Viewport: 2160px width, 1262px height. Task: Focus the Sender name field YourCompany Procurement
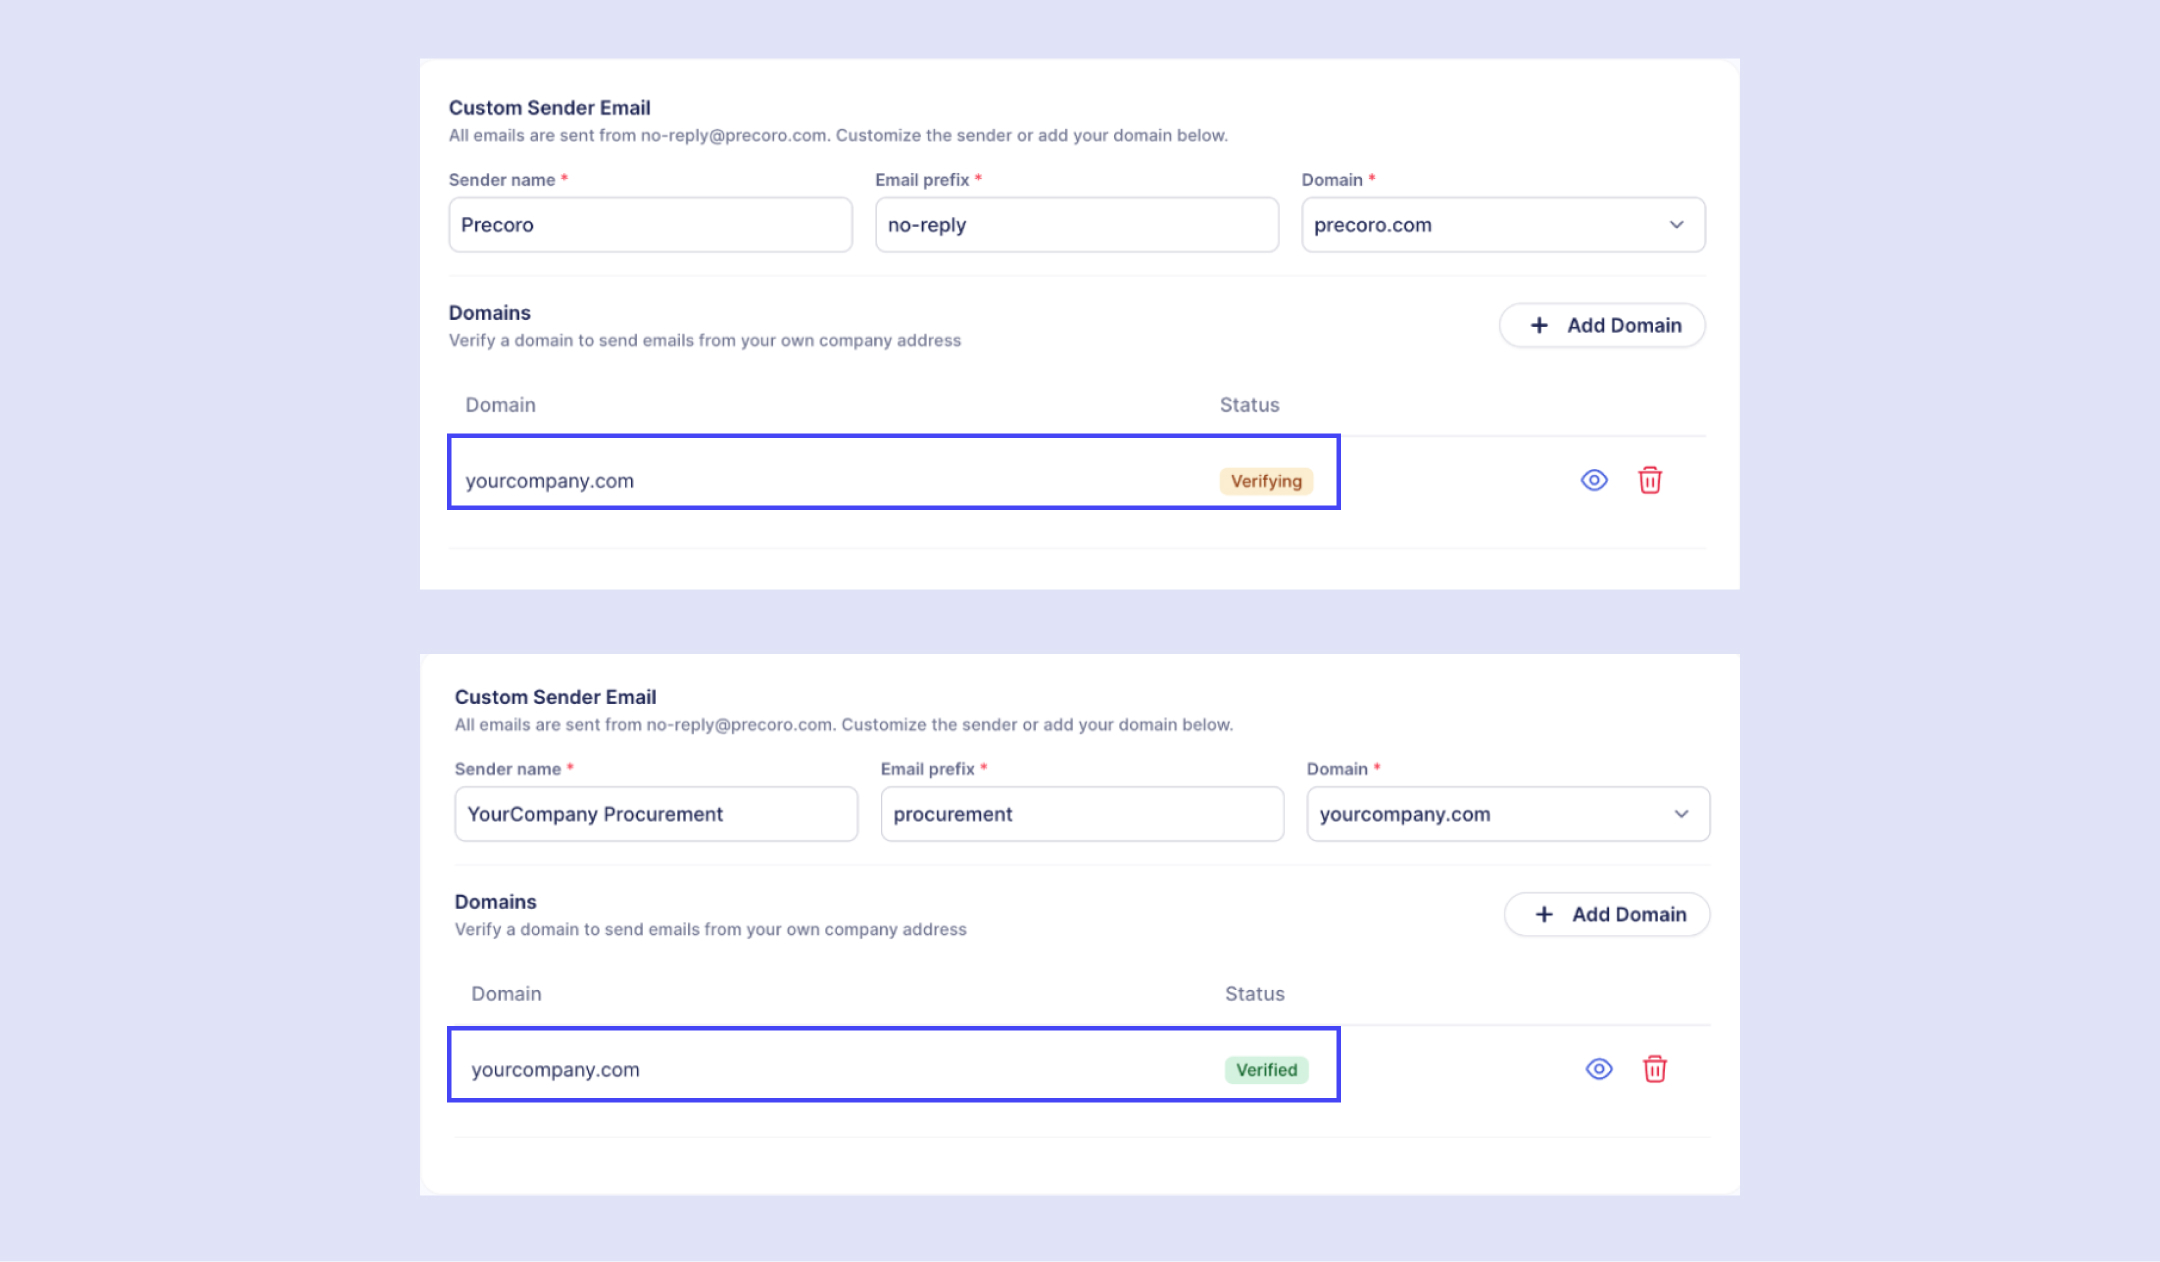pos(656,814)
